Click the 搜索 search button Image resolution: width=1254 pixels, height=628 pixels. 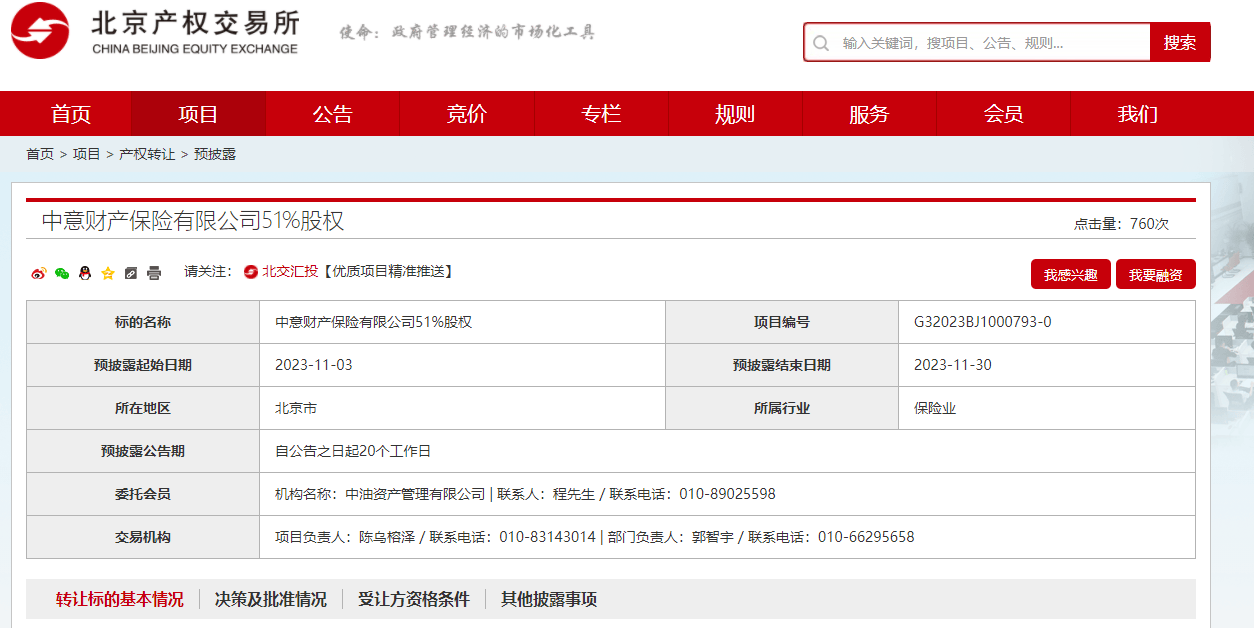(1180, 42)
